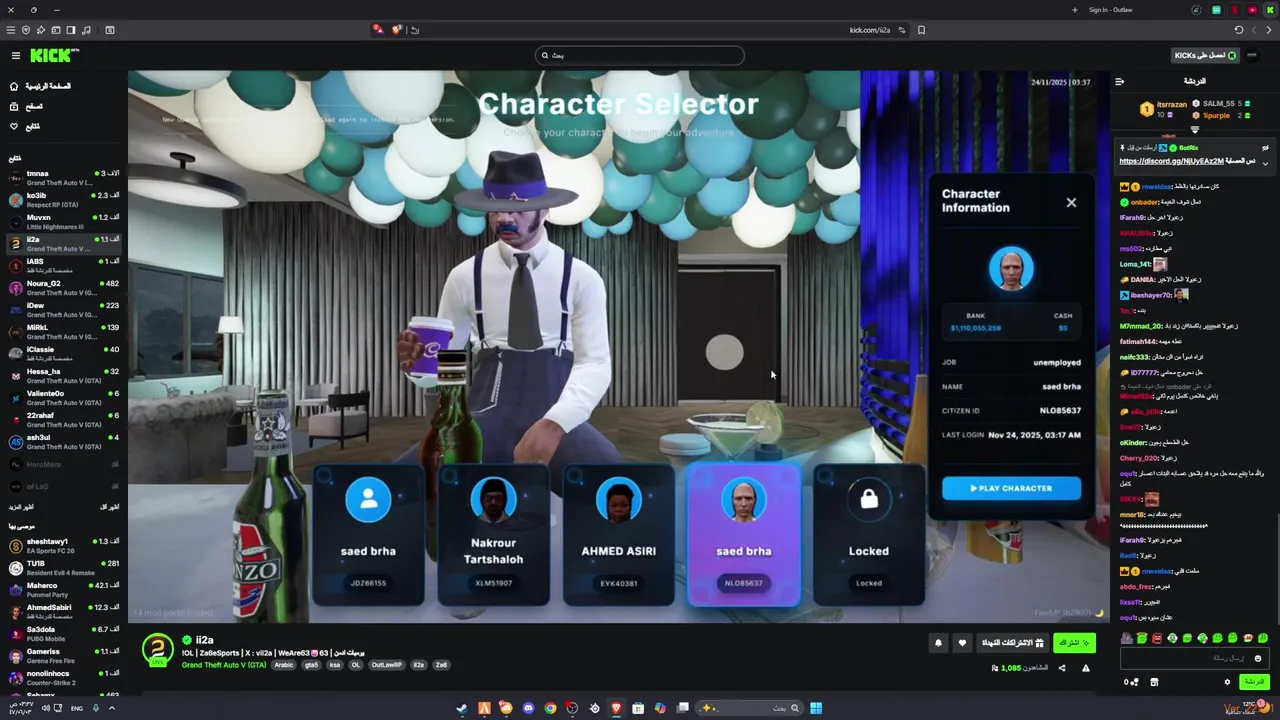Screen dimensions: 1280x720
Task: Open the Discord link in pinned message
Action: click(1171, 161)
